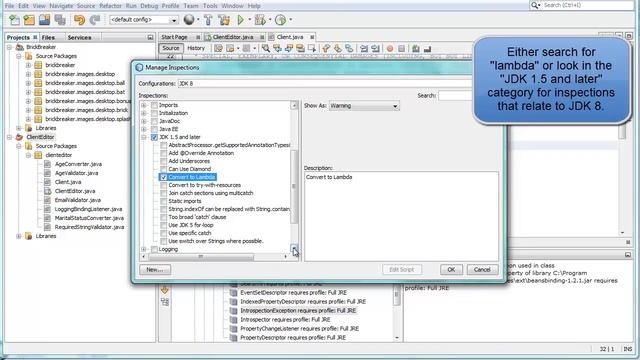This screenshot has width=640, height=360.
Task: Click the Source editor view button
Action: click(x=171, y=48)
